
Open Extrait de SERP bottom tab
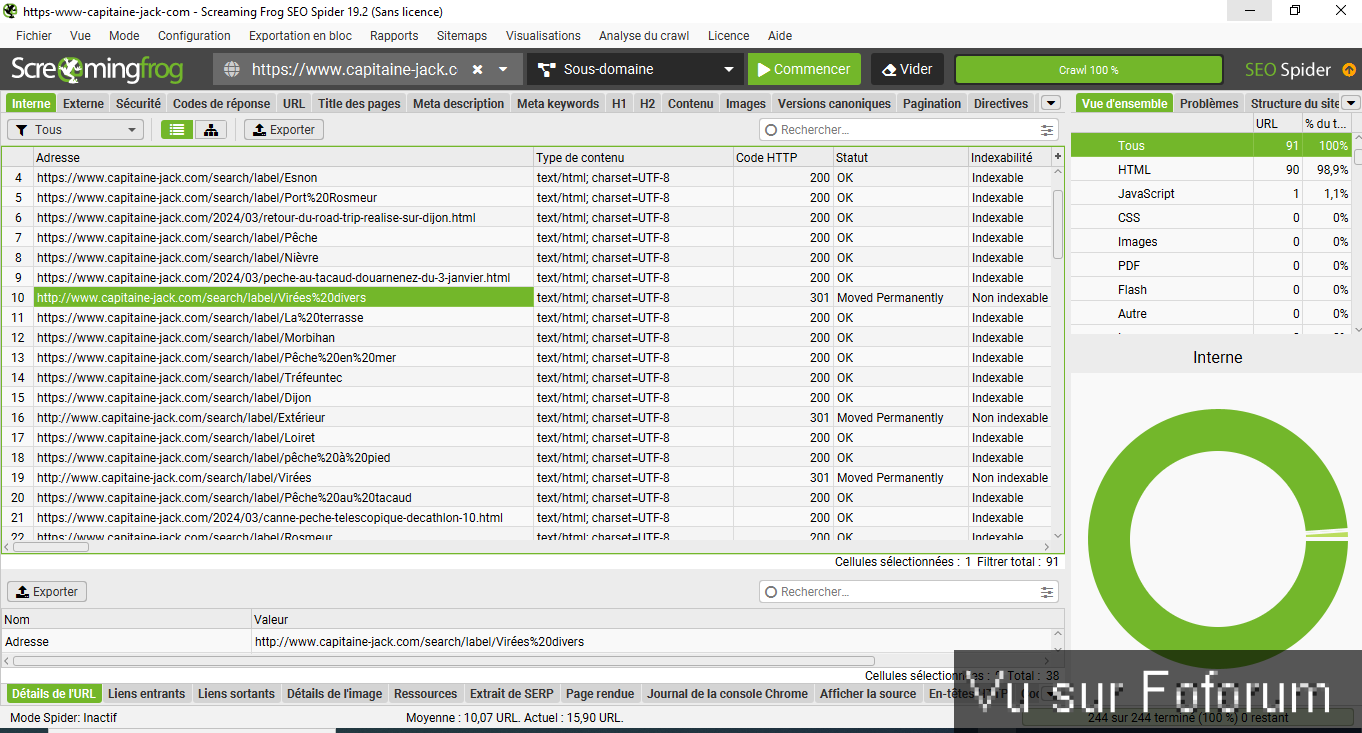click(511, 693)
